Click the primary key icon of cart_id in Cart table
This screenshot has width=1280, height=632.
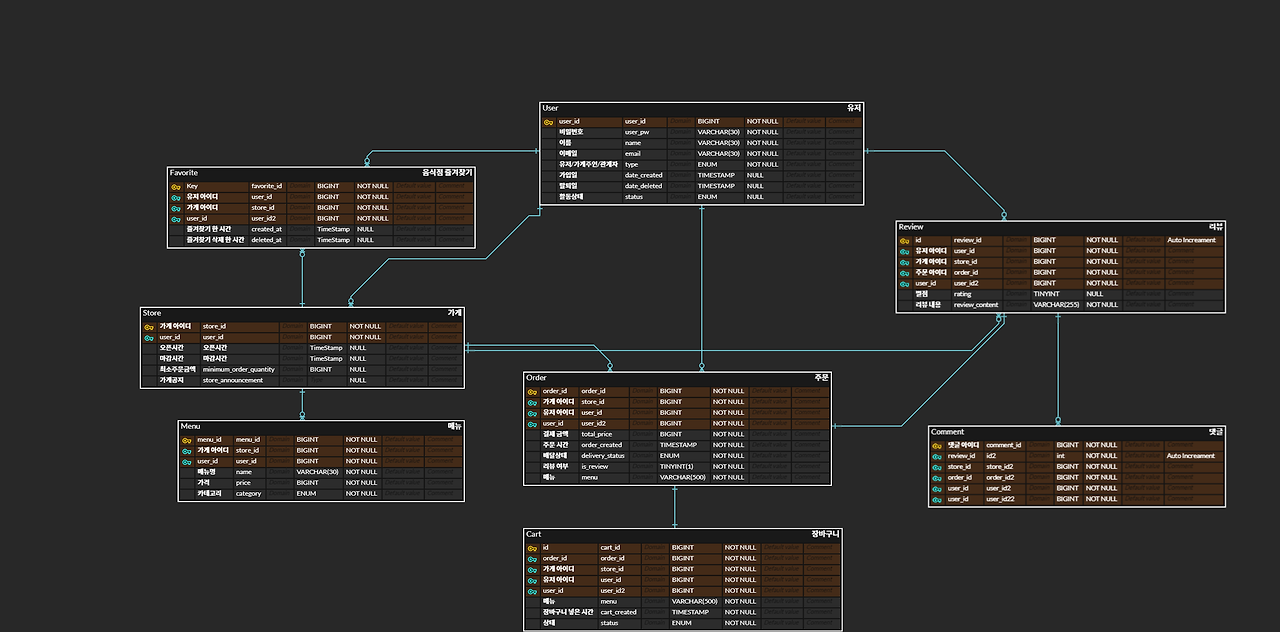(x=532, y=548)
